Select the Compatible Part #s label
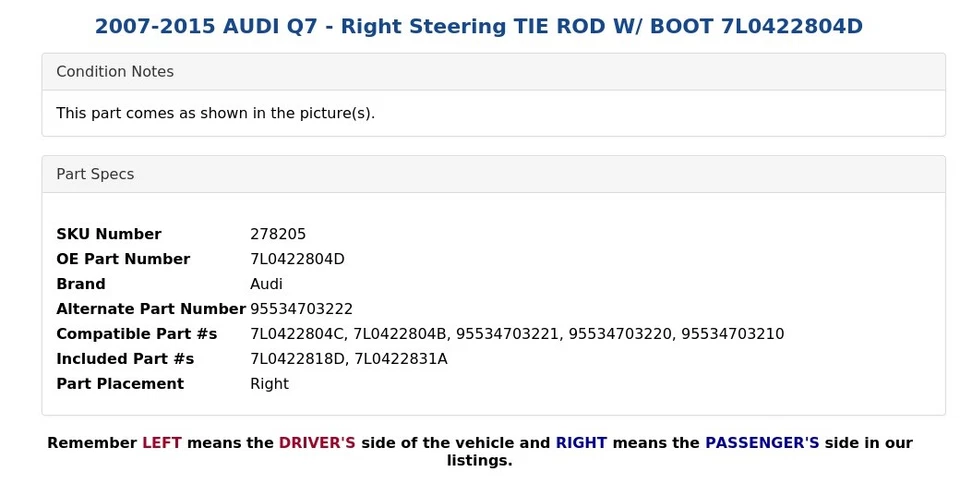Viewport: 960px width, 484px height. pos(137,334)
